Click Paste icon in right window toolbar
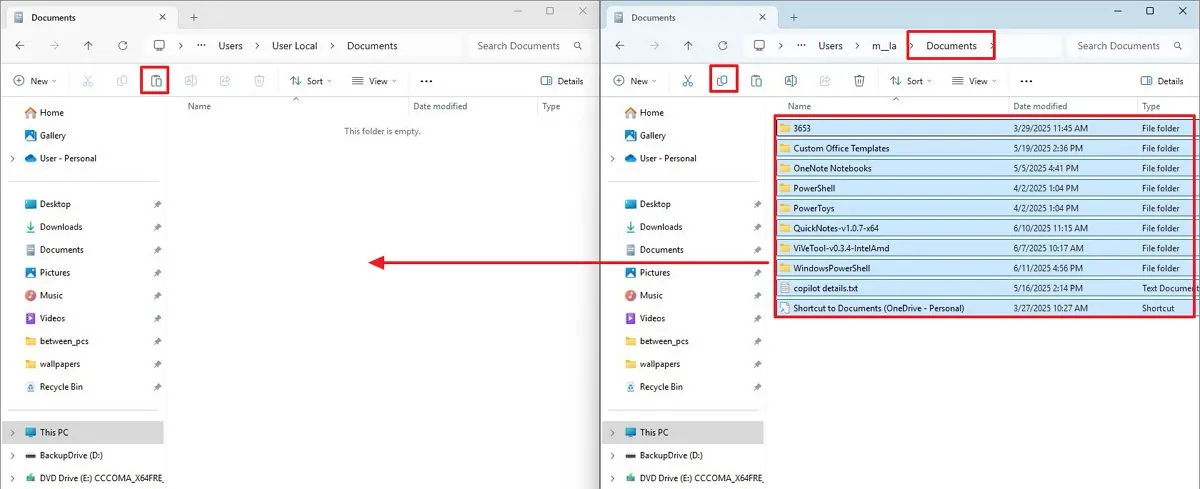Screen dimensions: 1200x489 point(757,81)
